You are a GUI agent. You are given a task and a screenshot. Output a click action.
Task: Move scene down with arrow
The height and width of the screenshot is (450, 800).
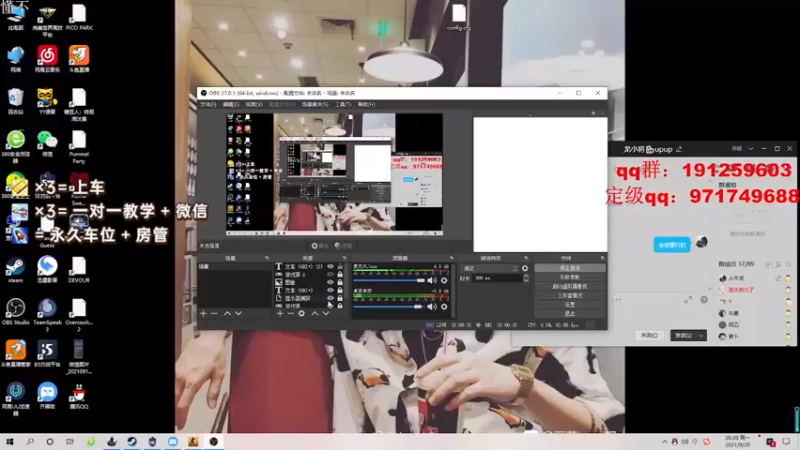[x=238, y=313]
